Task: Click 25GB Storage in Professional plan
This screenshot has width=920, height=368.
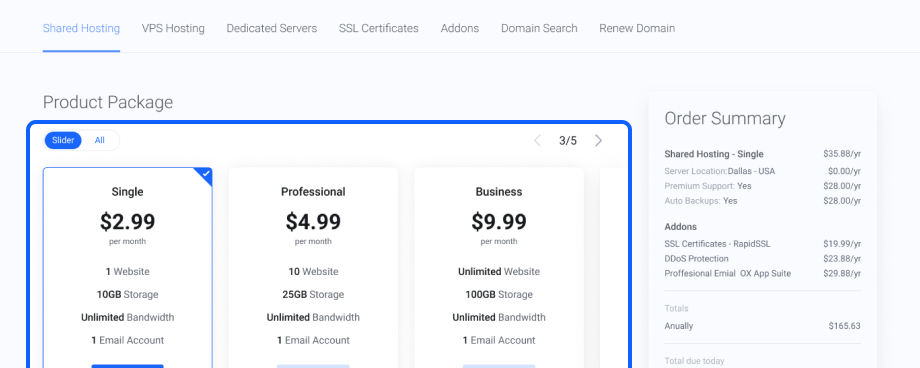Action: click(x=313, y=295)
